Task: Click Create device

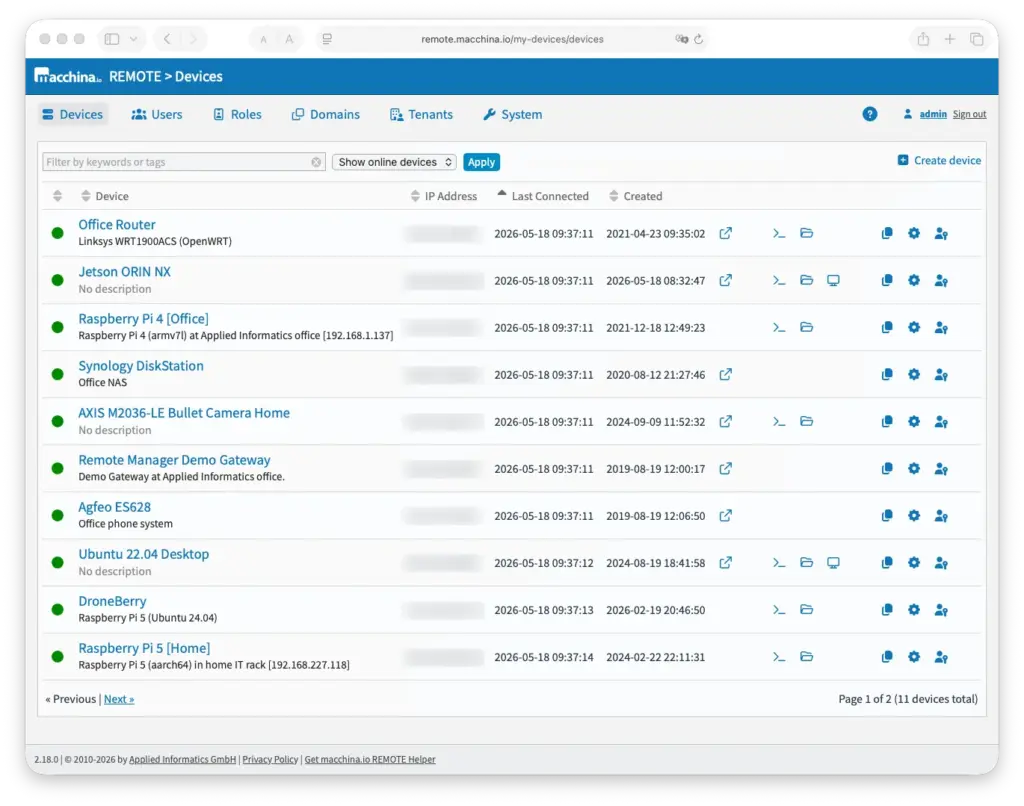Action: [939, 160]
